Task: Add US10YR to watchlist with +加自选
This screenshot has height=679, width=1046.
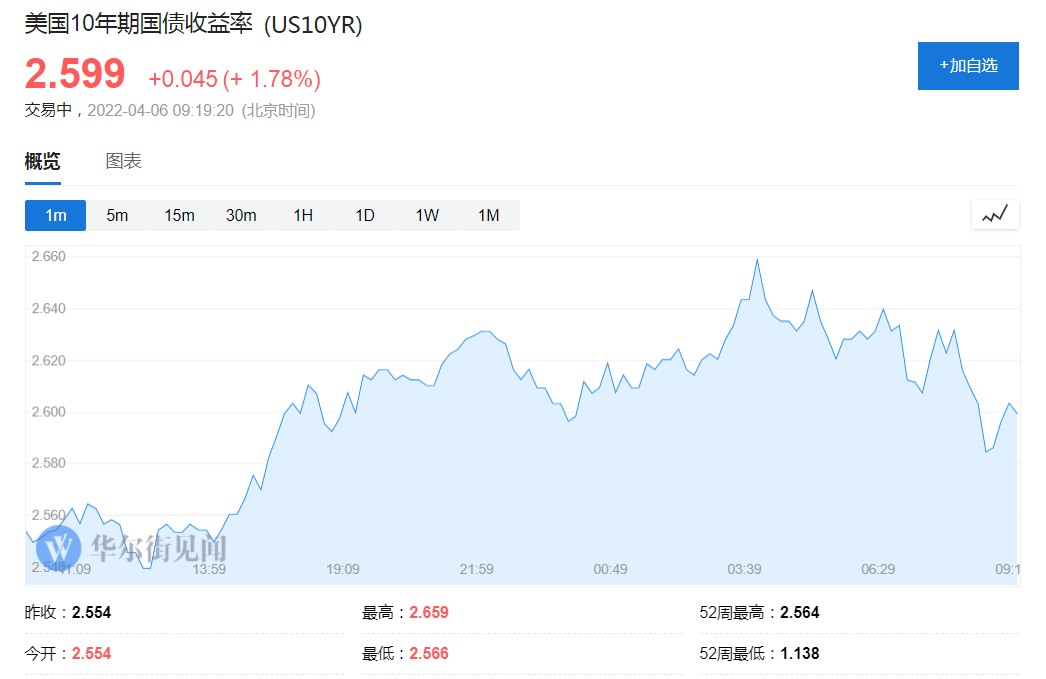Action: click(968, 66)
